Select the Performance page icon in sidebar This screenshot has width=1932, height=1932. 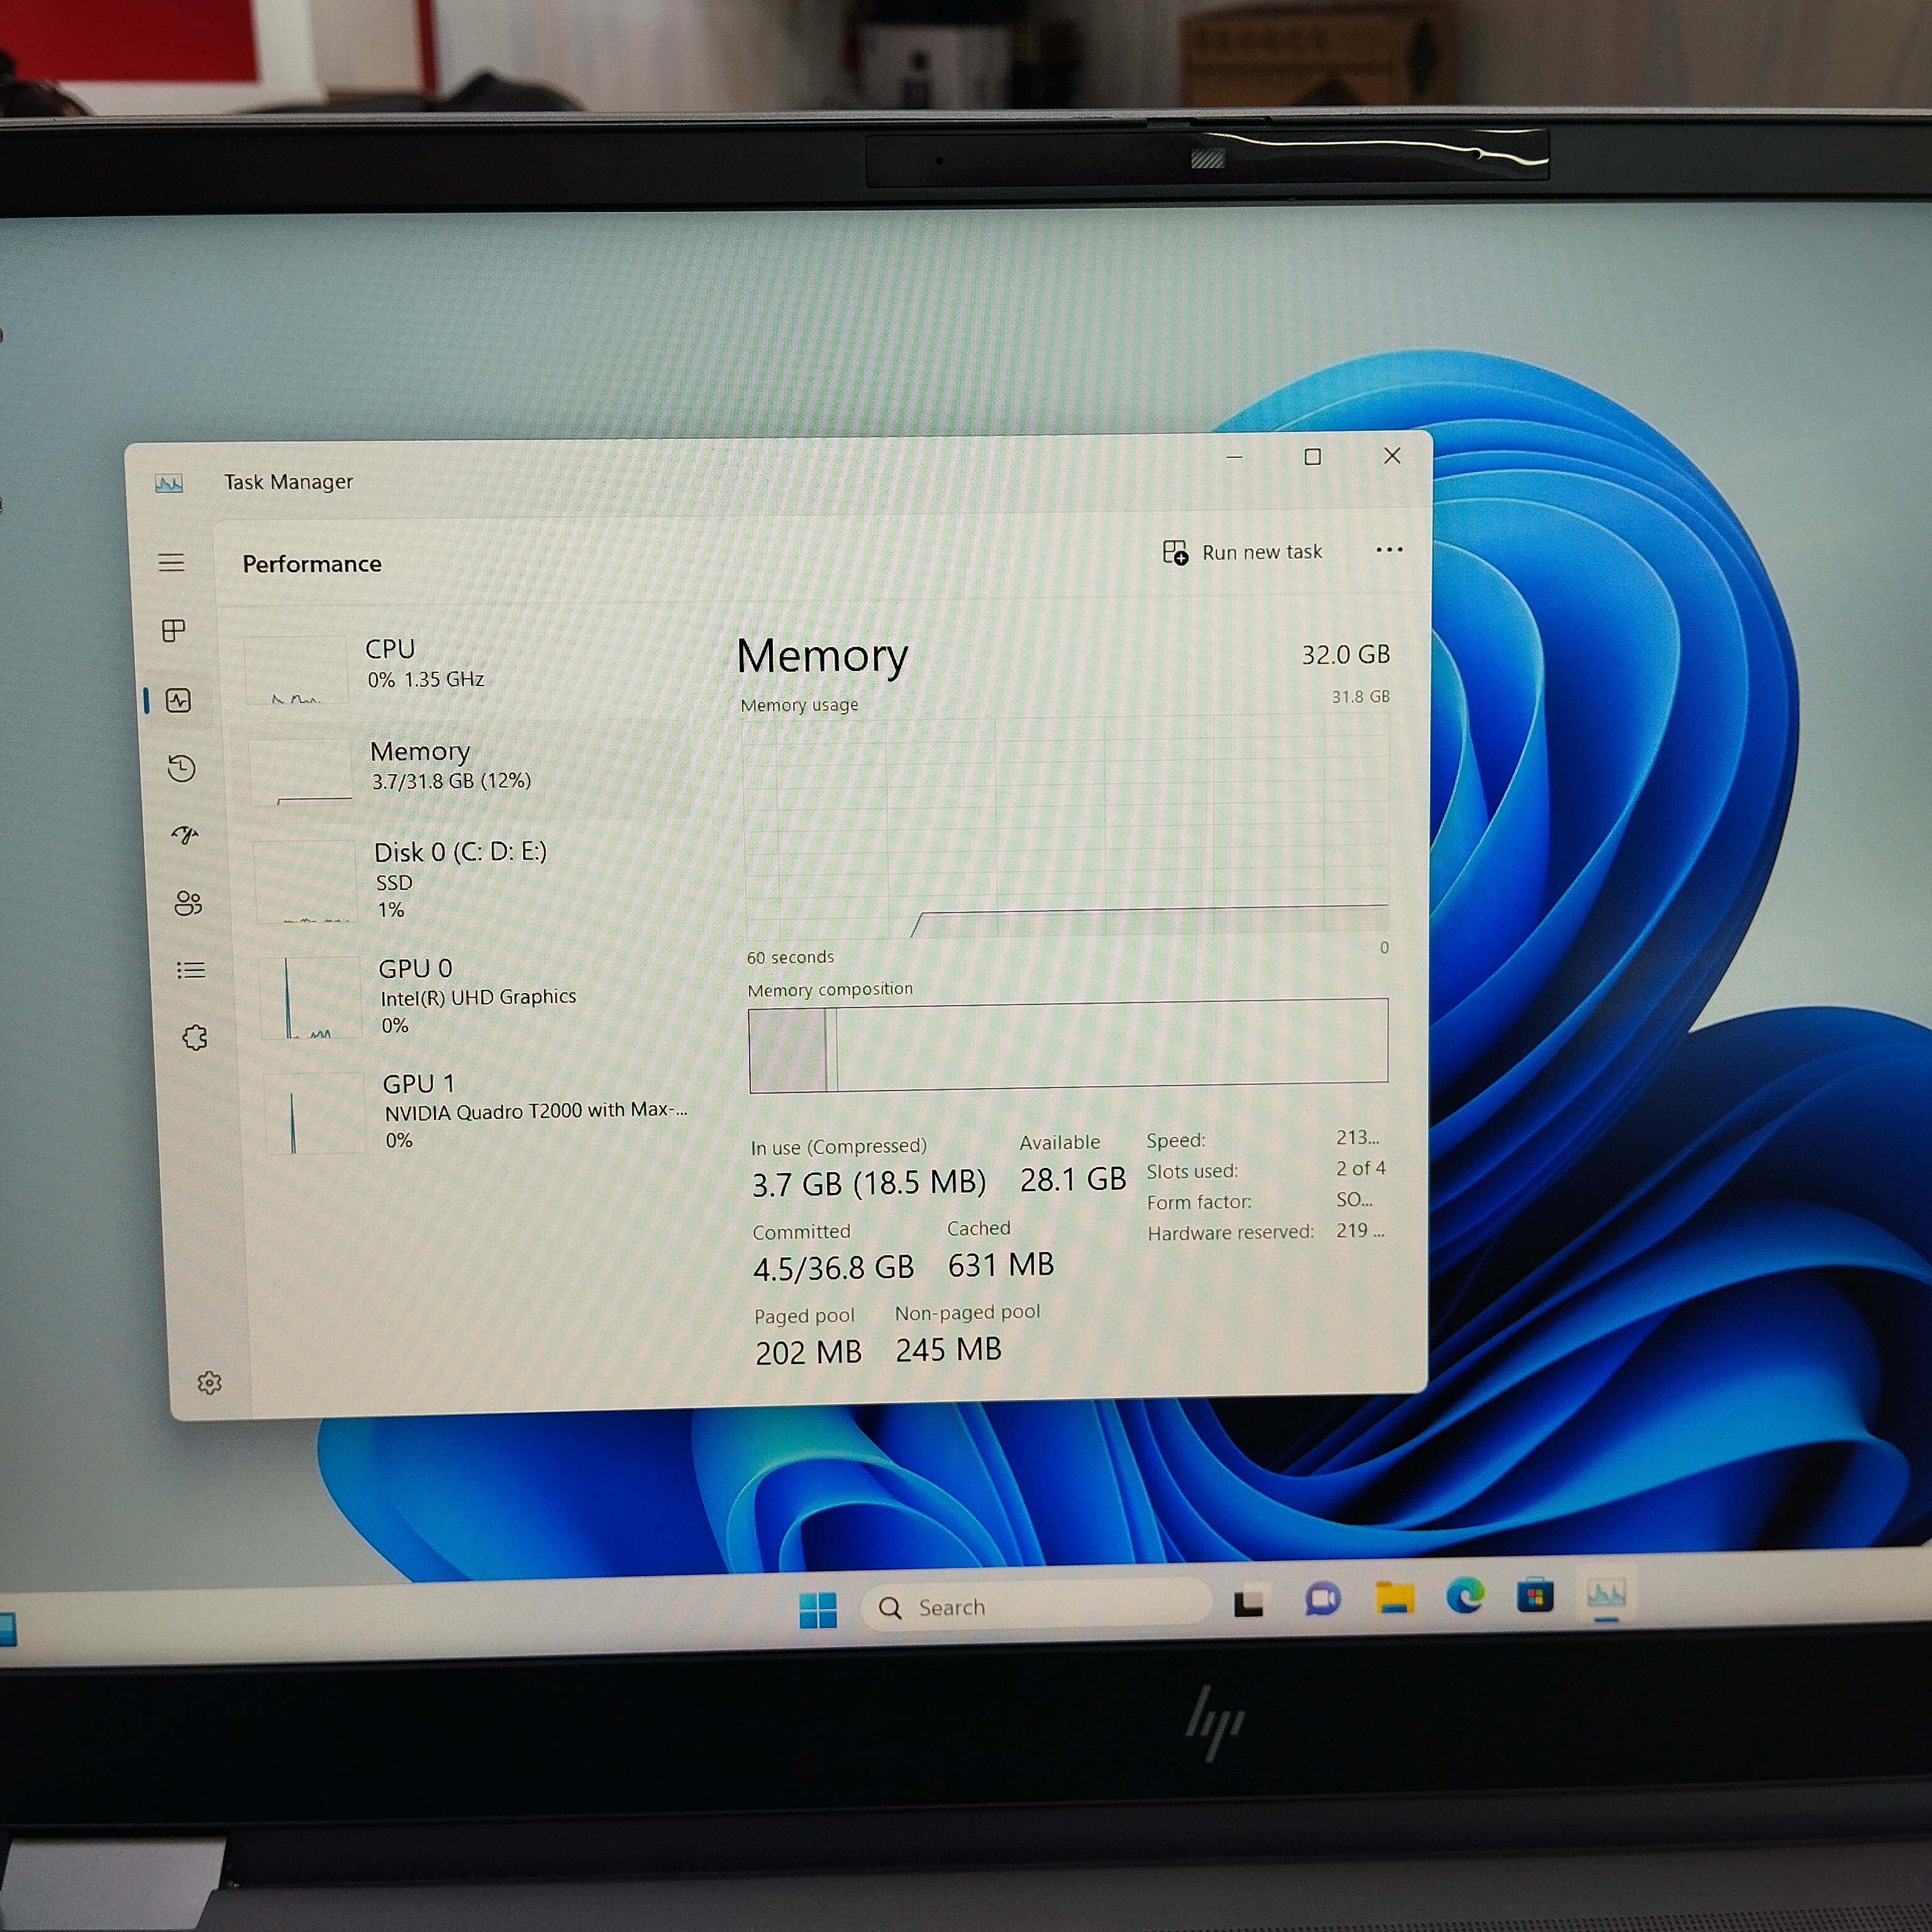pos(179,700)
